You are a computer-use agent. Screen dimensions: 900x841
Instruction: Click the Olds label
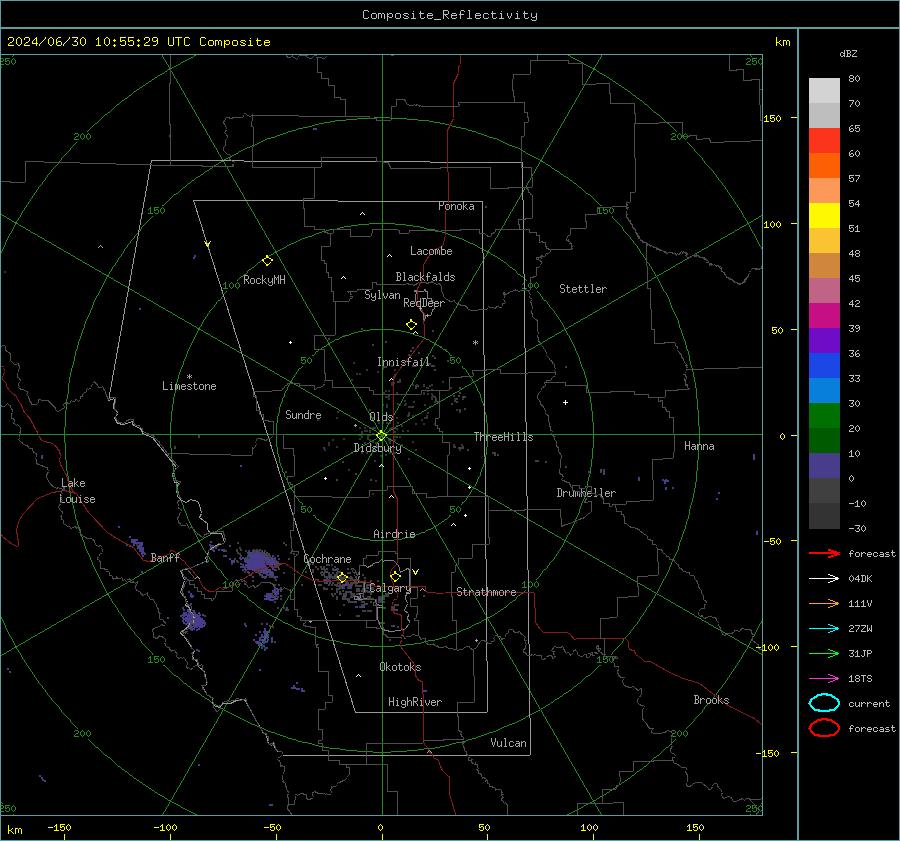click(x=381, y=417)
